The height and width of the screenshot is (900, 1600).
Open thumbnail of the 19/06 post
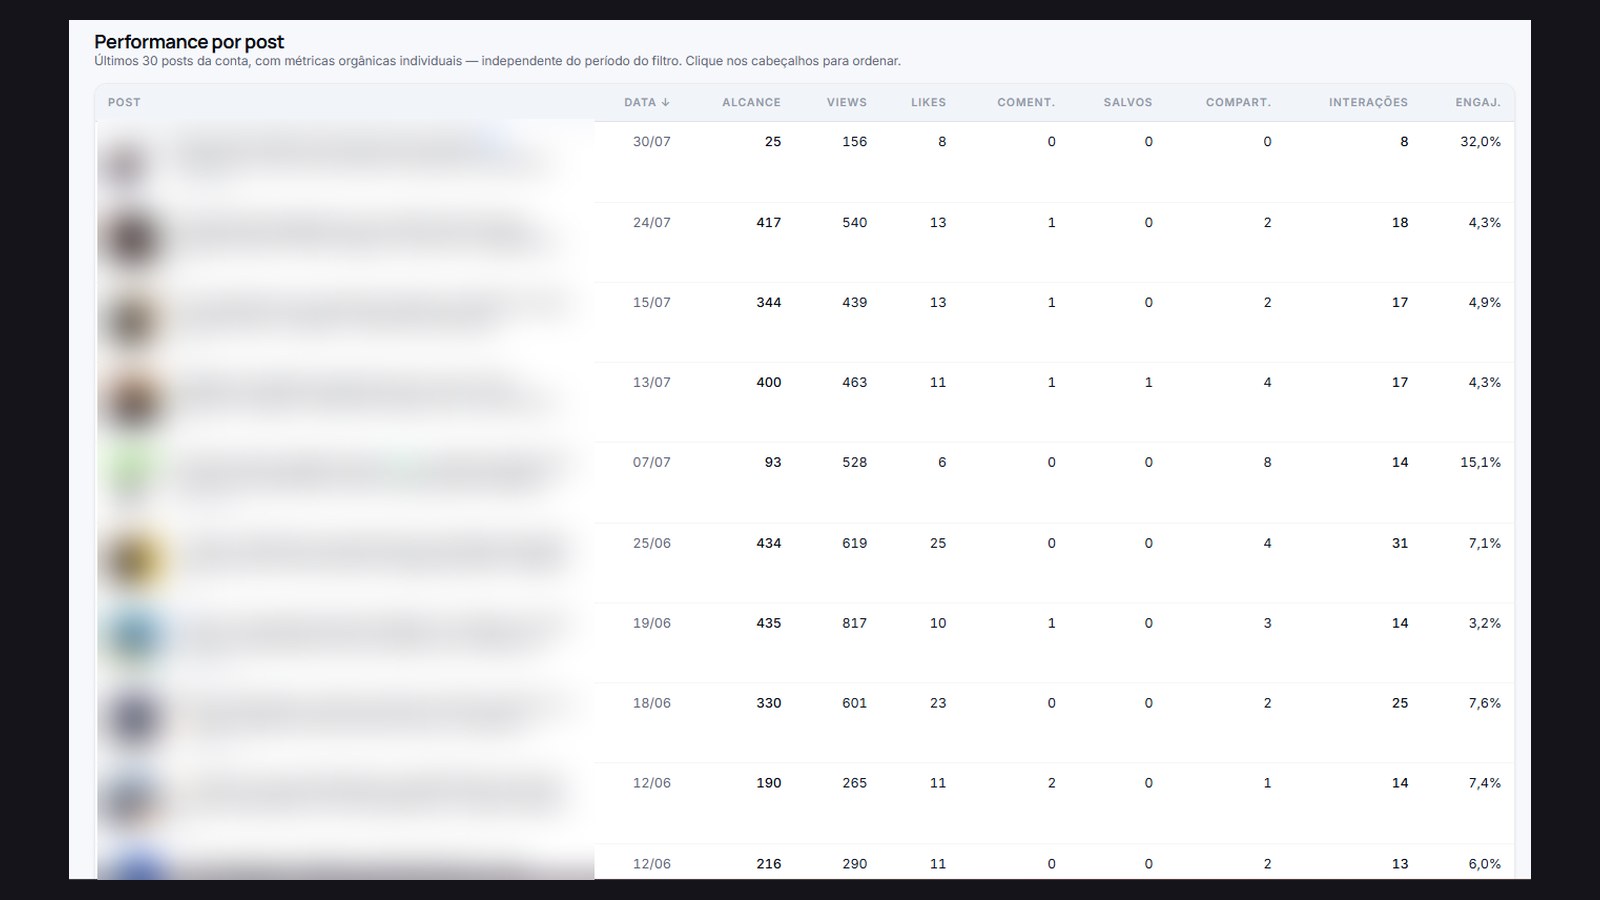click(132, 636)
